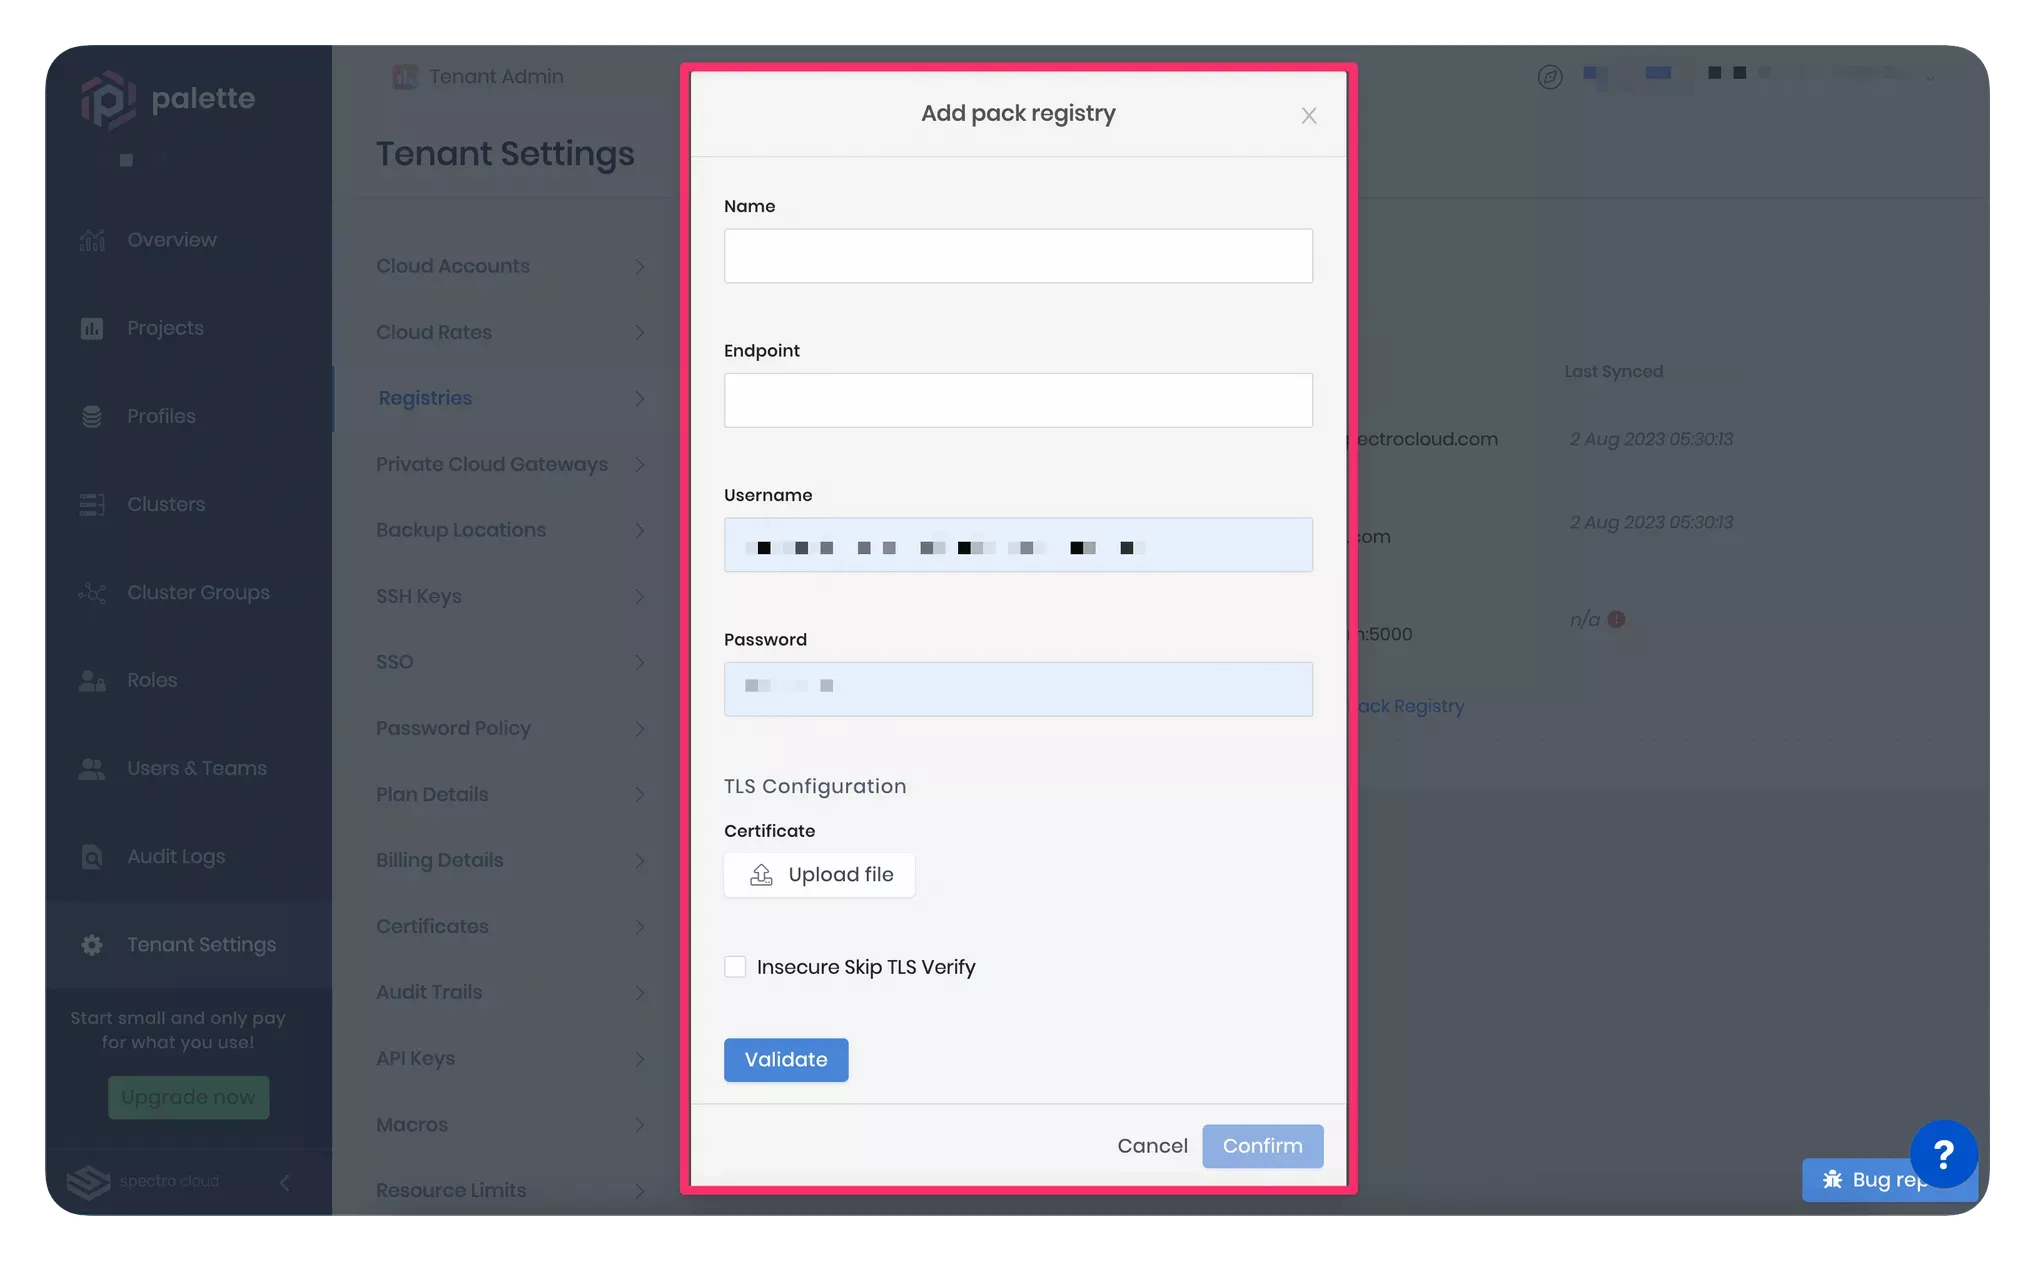
Task: Focus the Endpoint input field
Action: coord(1017,400)
